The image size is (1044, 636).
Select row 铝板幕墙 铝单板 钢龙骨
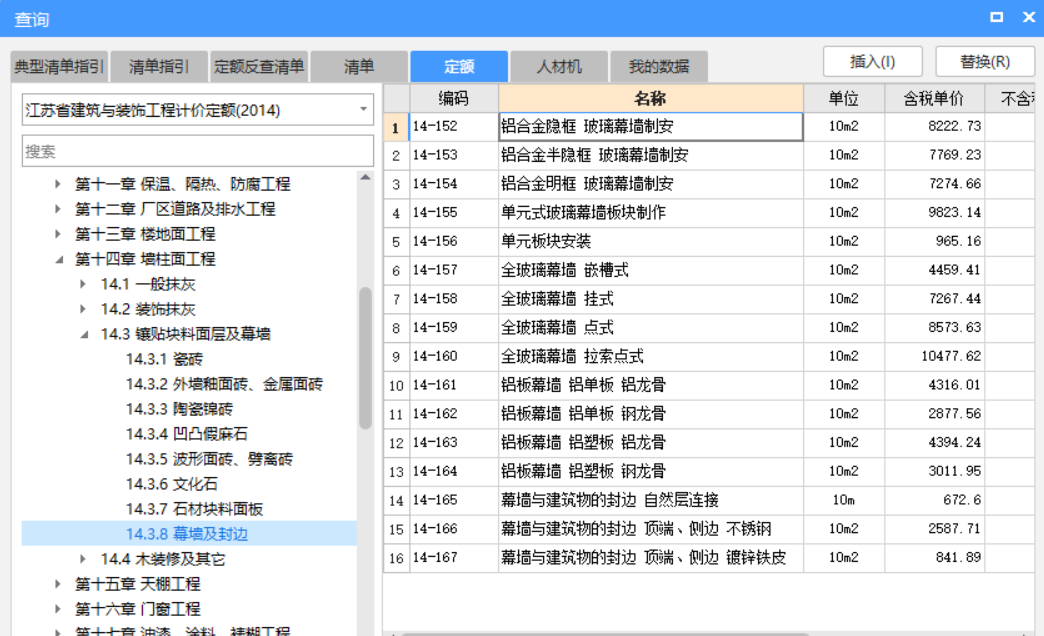click(651, 414)
